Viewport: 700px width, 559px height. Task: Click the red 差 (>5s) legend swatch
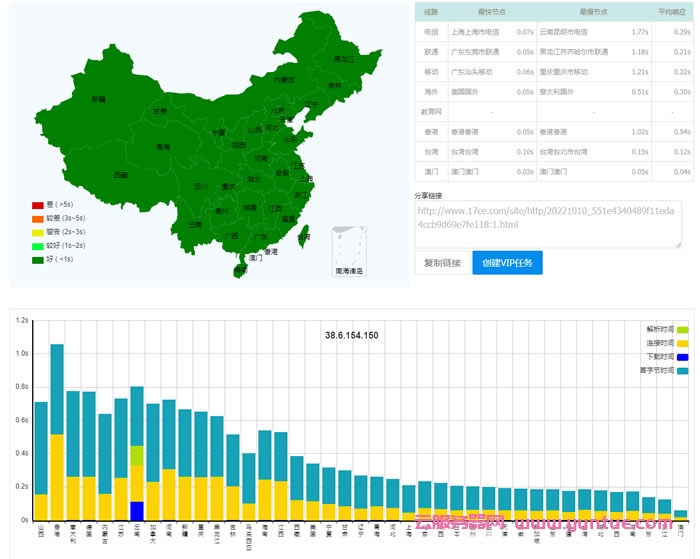point(38,204)
